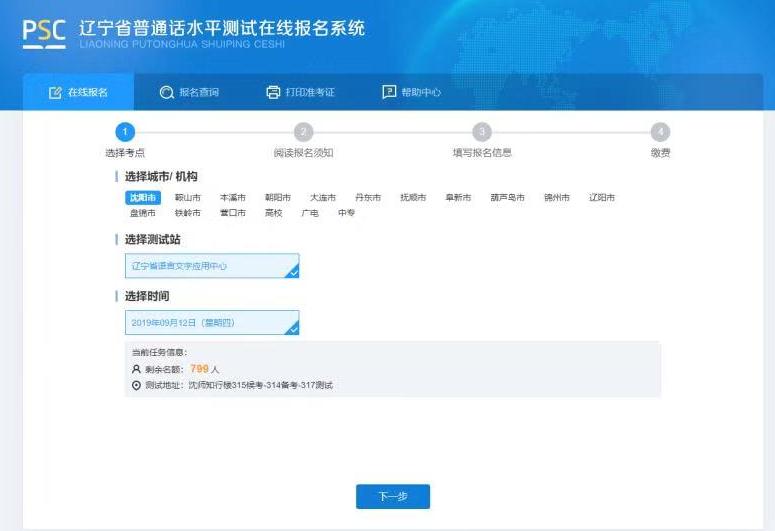Viewport: 775px width, 531px height.
Task: Click the 打印准考证 printer icon
Action: (273, 93)
